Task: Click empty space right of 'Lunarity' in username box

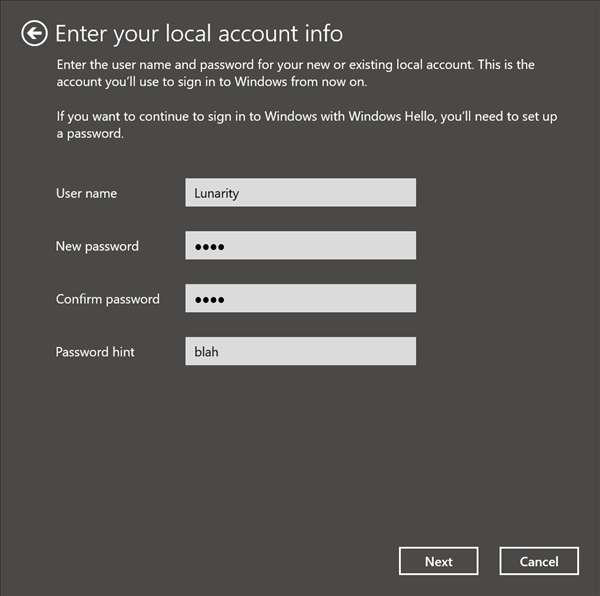Action: (340, 193)
